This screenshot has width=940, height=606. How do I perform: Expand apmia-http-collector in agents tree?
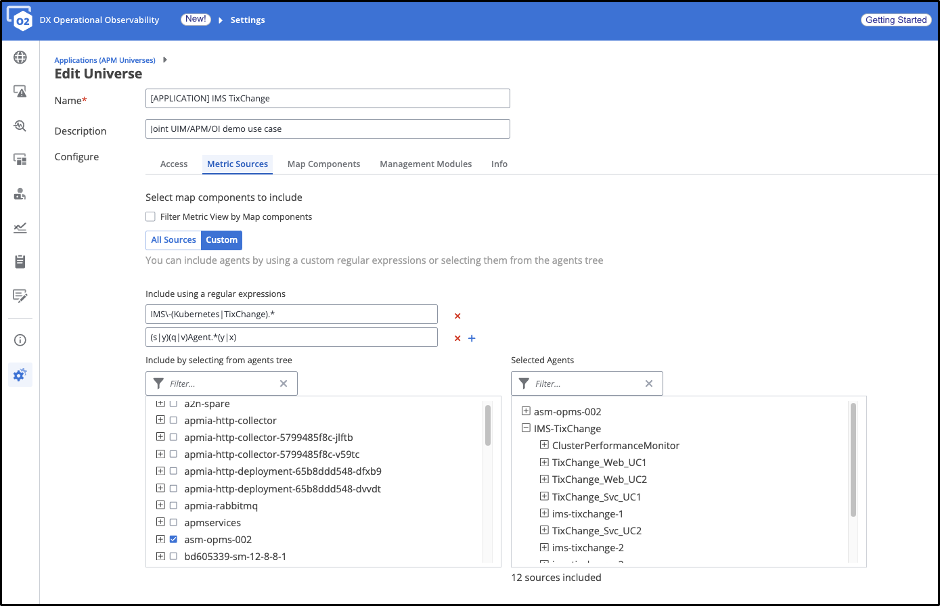(160, 420)
